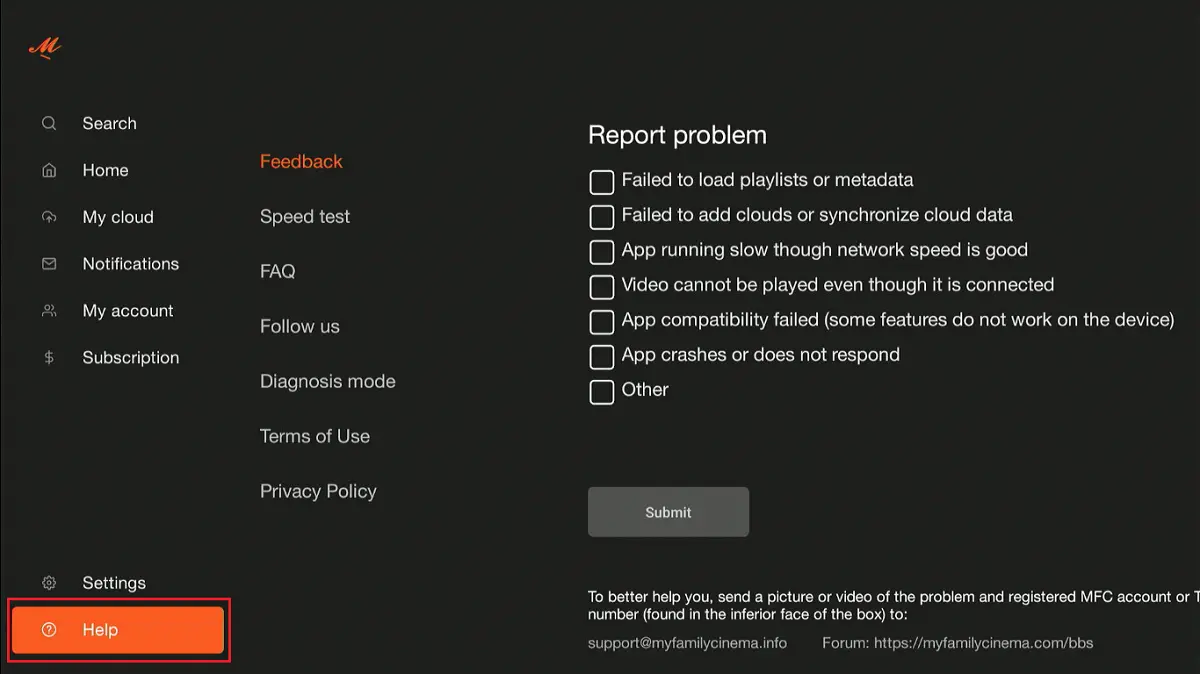This screenshot has height=674, width=1200.
Task: Click the My account people icon
Action: 49,311
